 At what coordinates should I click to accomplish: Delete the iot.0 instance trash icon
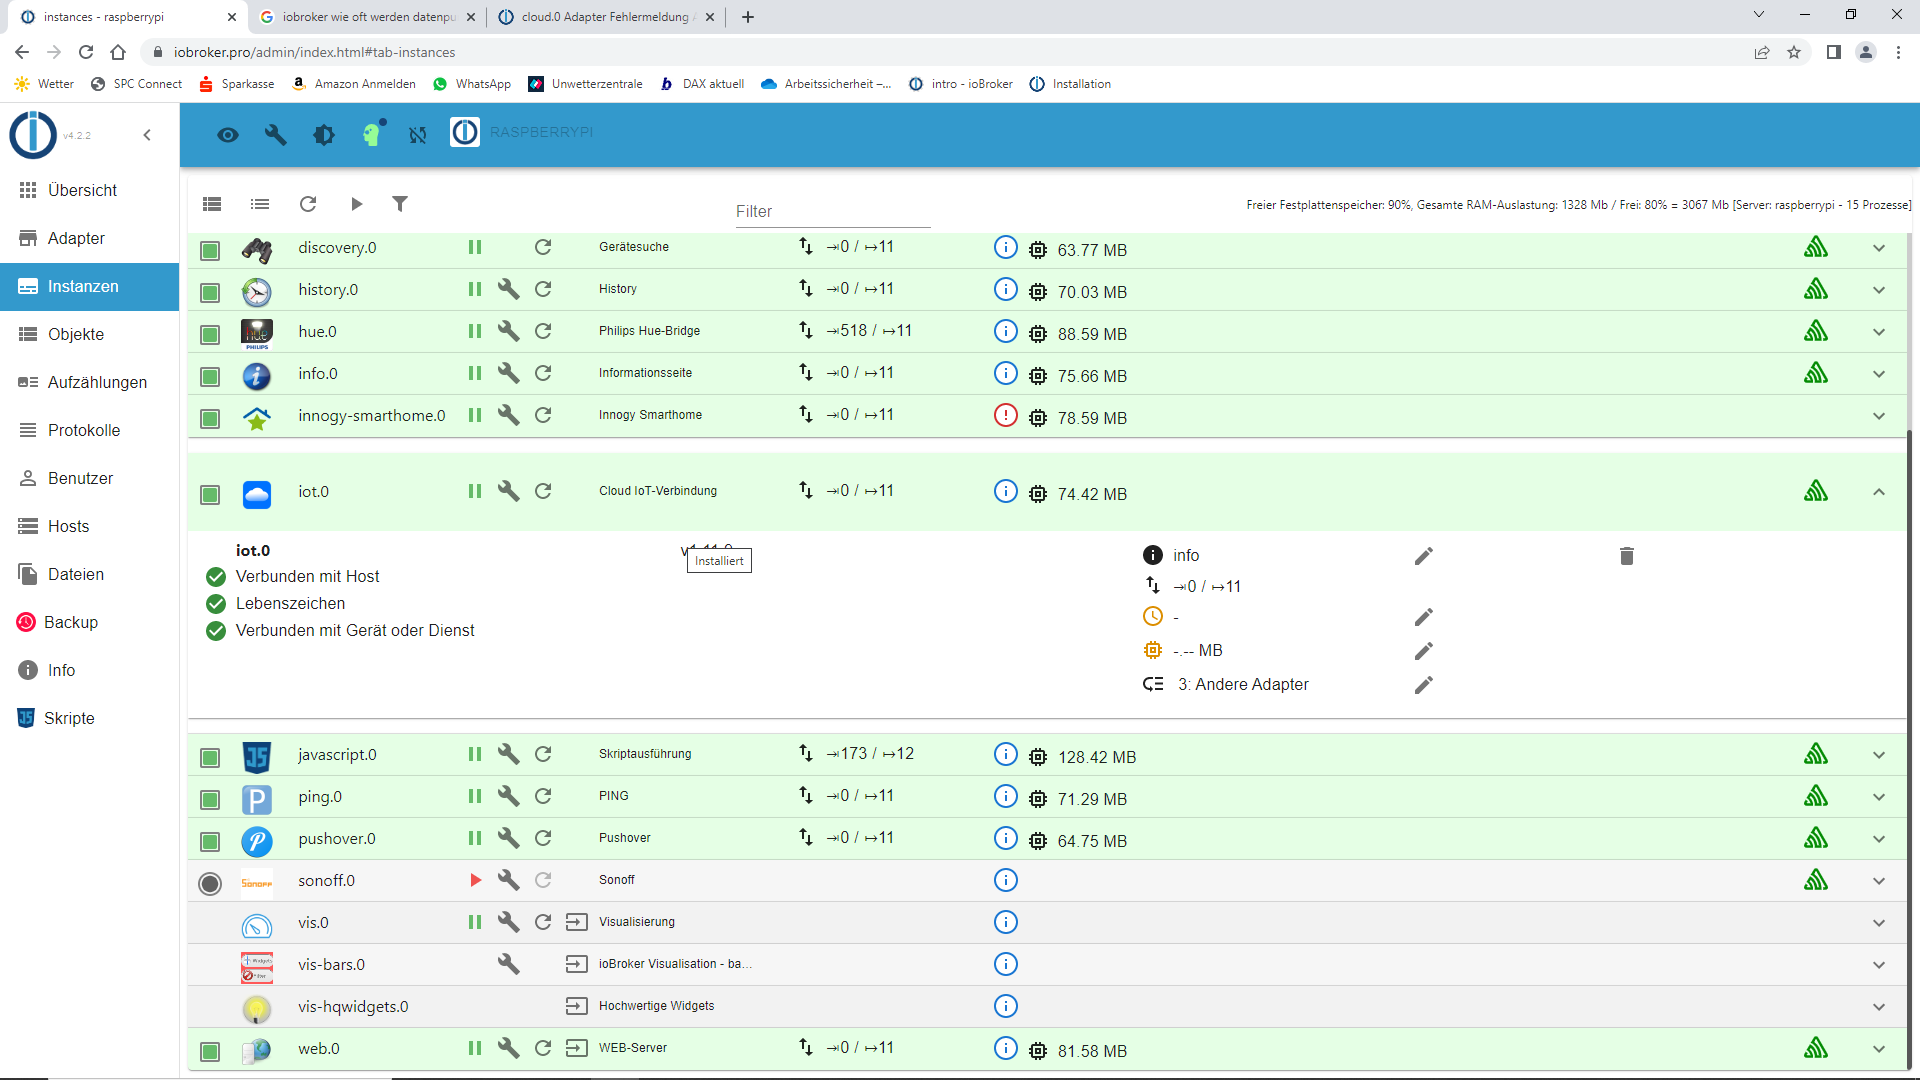point(1627,556)
